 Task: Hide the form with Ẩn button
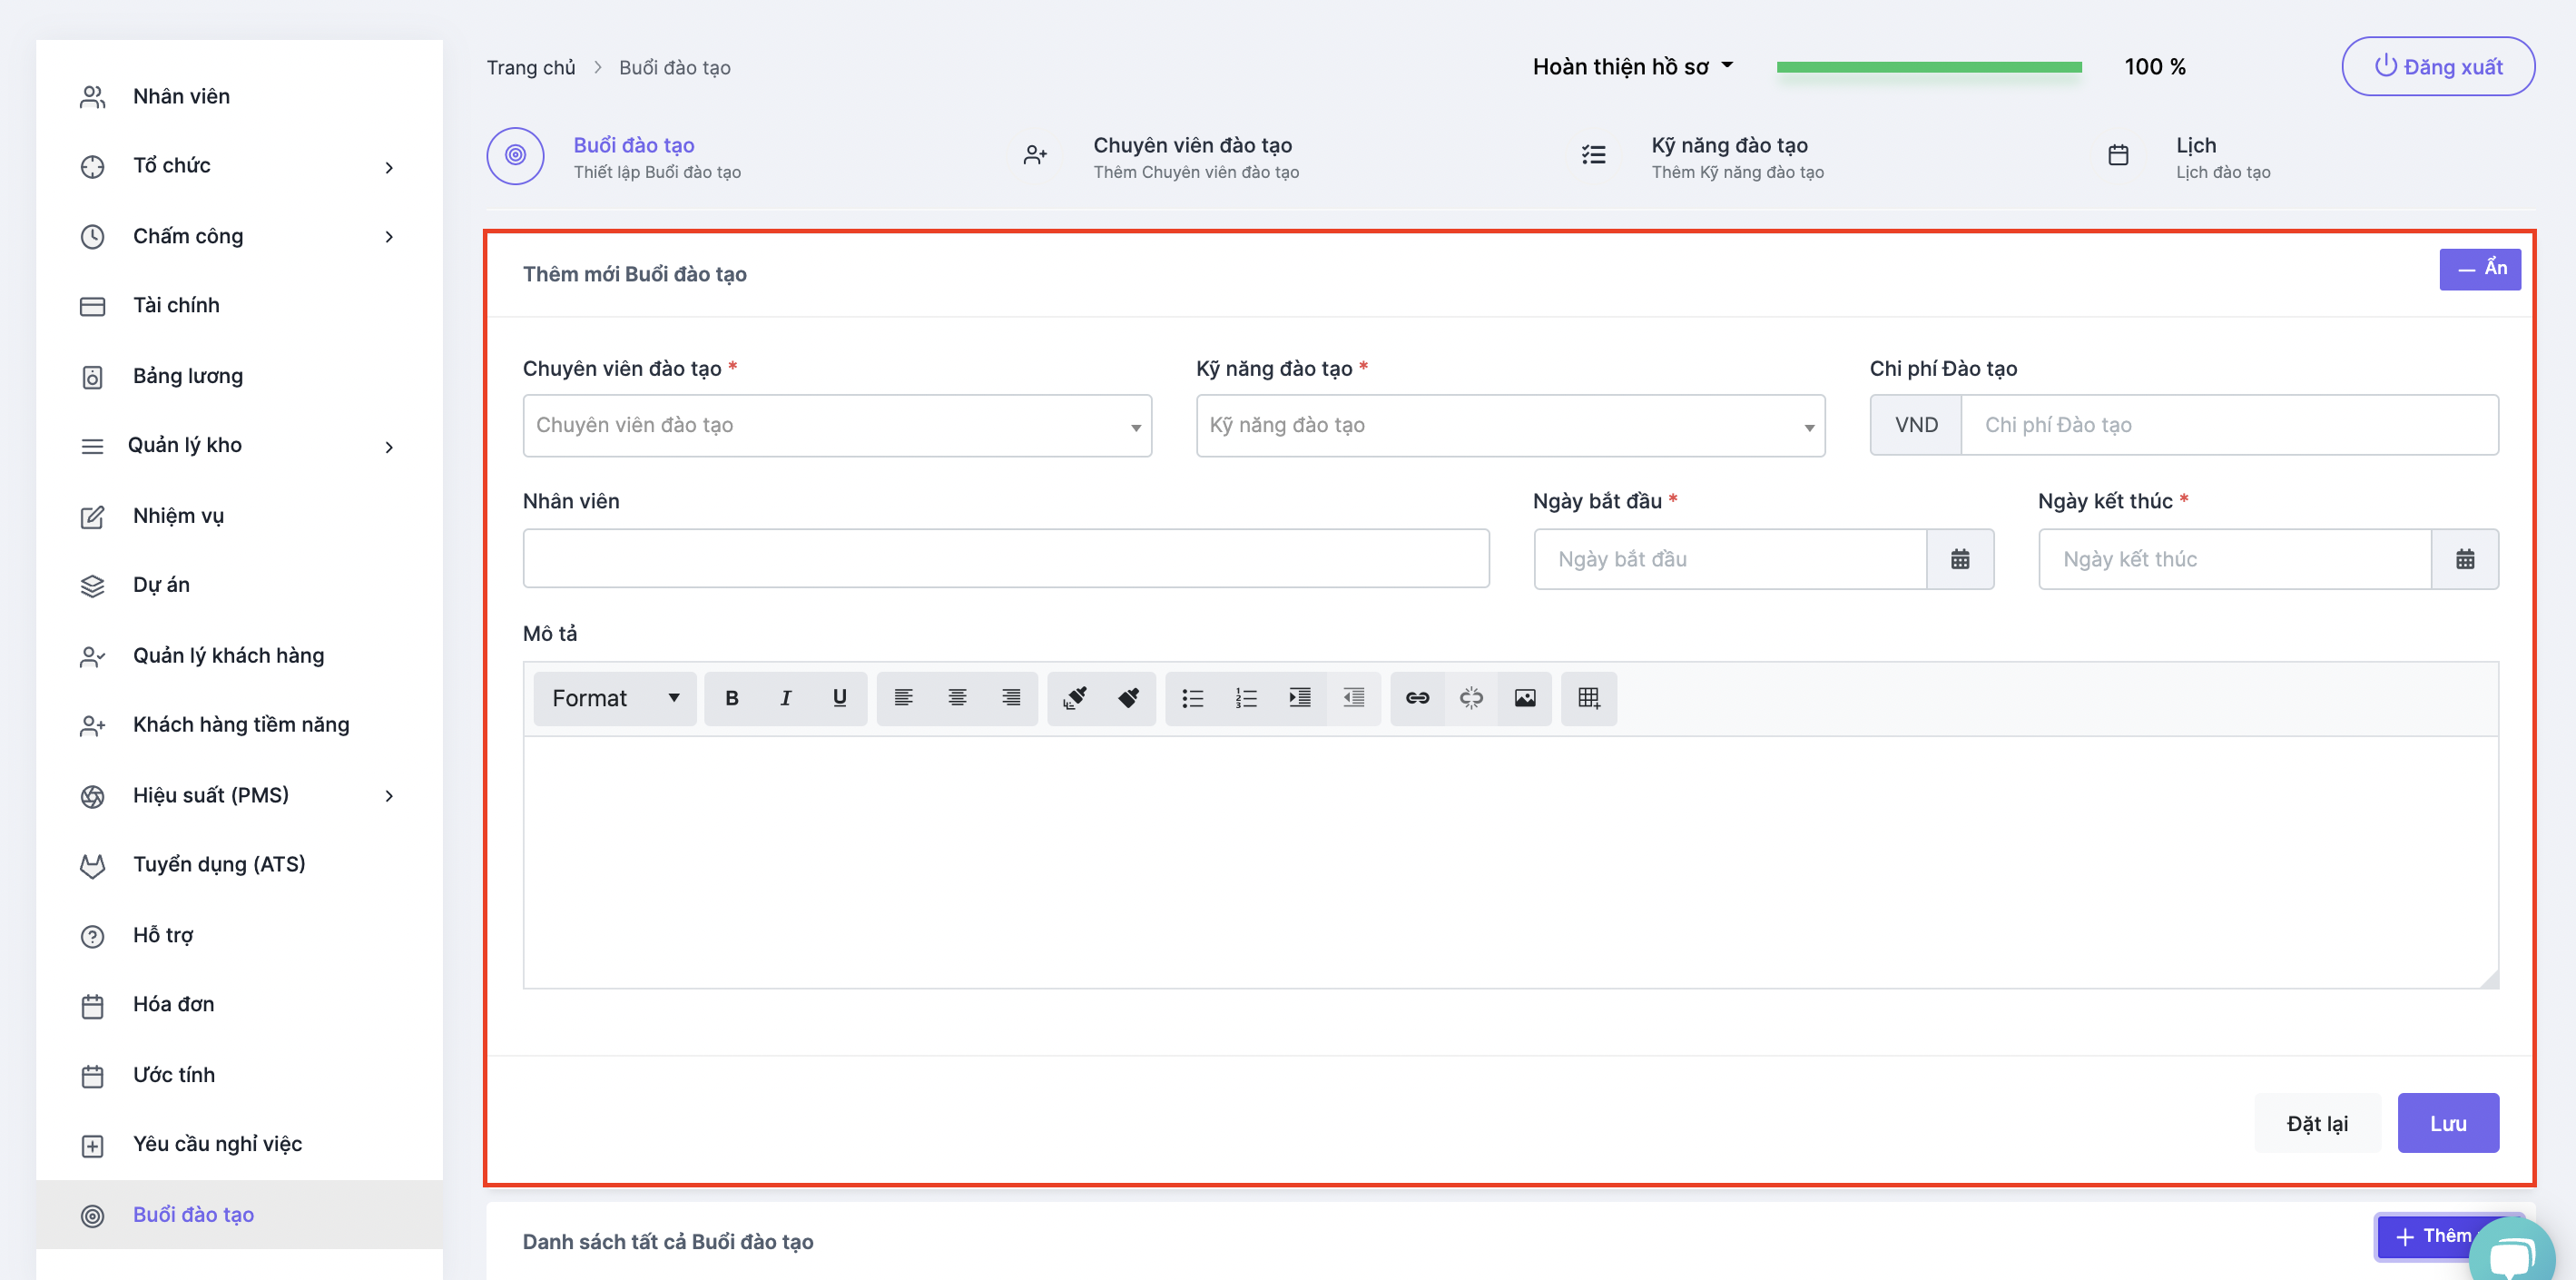(x=2480, y=269)
